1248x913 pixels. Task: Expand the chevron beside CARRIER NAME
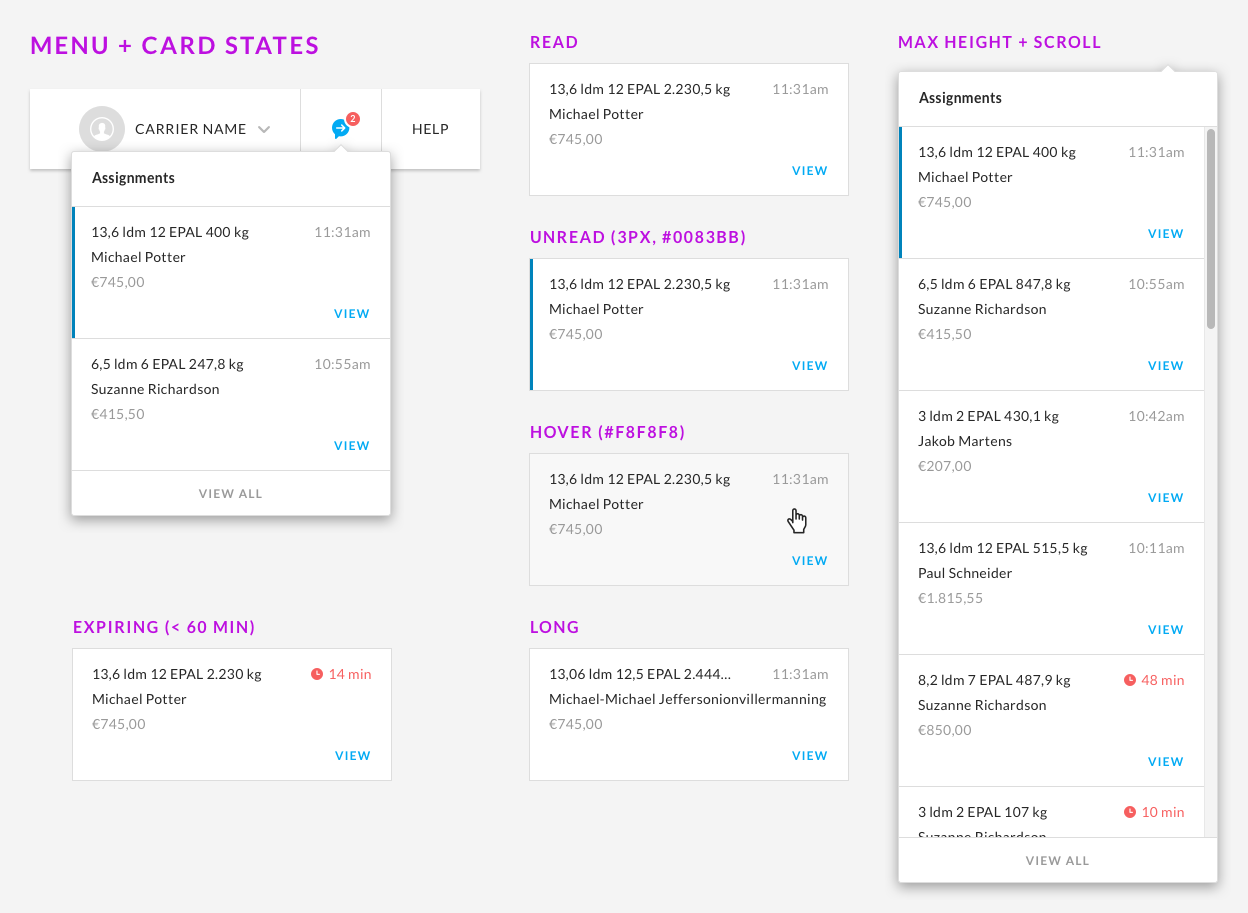(x=264, y=129)
